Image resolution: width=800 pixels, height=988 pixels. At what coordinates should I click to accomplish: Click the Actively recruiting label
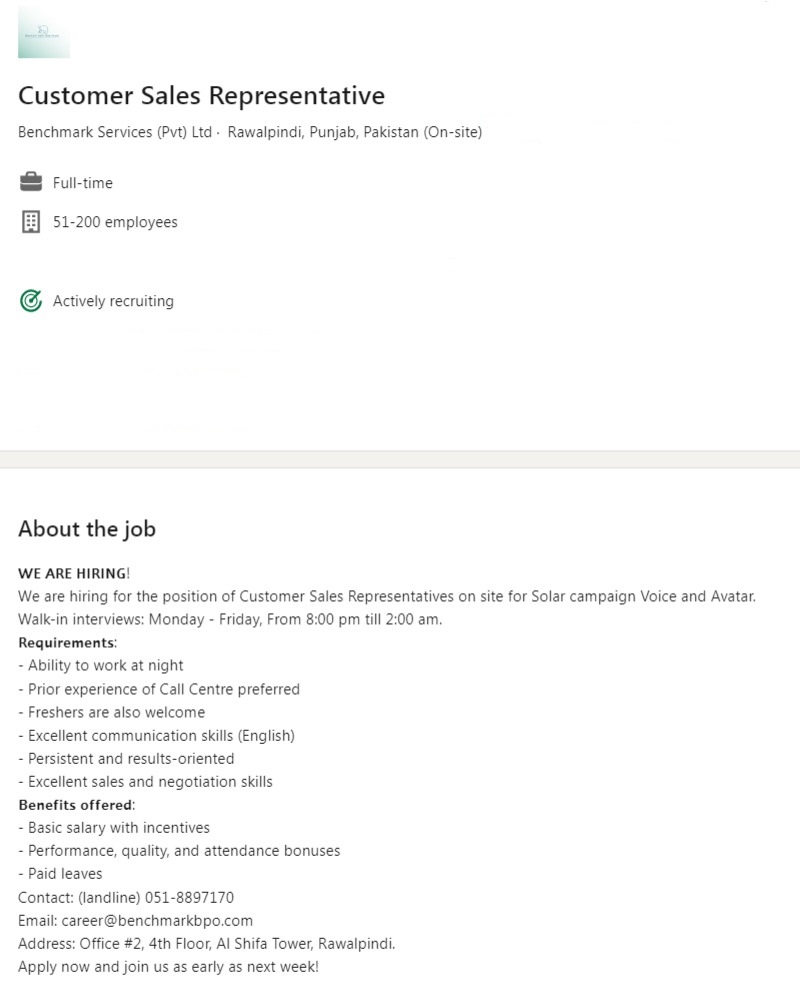113,301
